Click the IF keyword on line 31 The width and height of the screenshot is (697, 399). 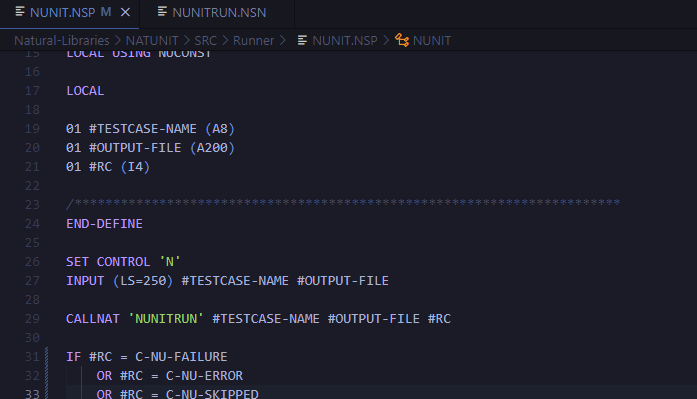(x=73, y=356)
